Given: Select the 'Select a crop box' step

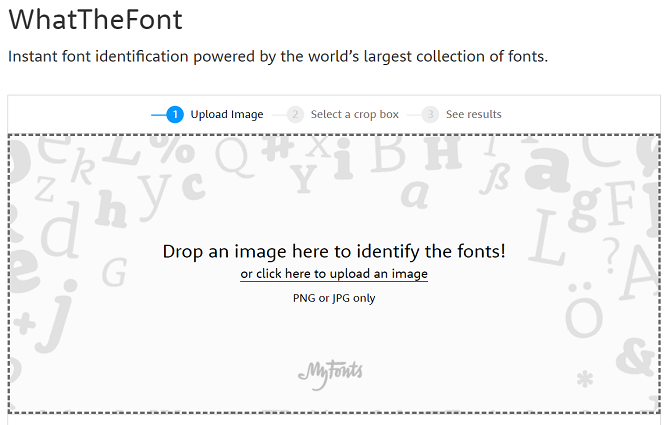Looking at the screenshot, I should 355,114.
